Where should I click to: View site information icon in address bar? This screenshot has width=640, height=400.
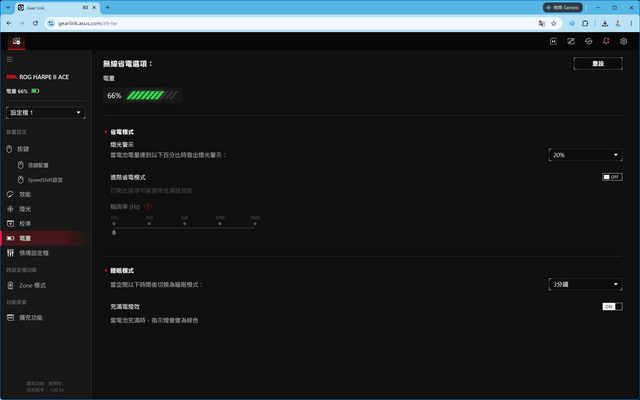pos(51,23)
